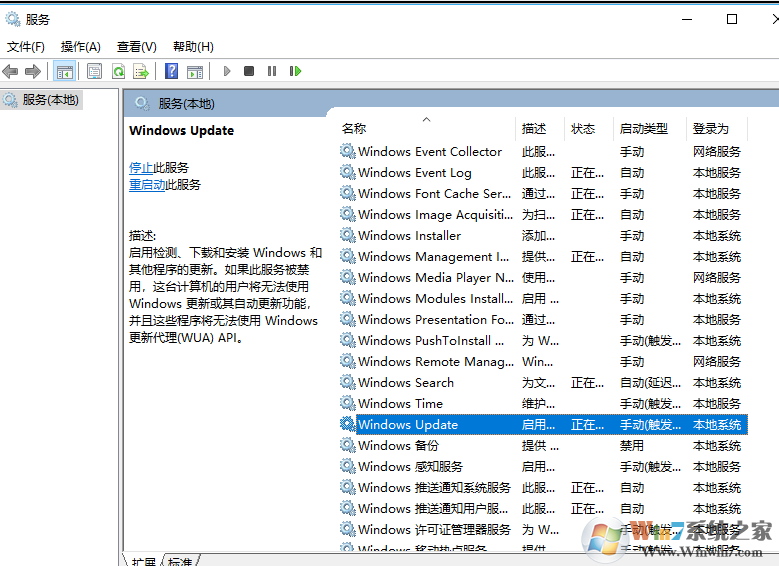
Task: Select the Windows Font Cache Ser... row
Action: click(543, 193)
